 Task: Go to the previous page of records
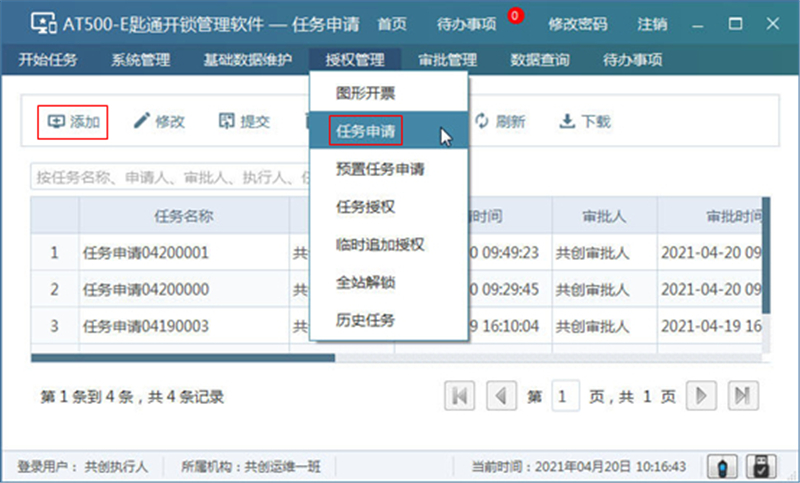coord(500,396)
